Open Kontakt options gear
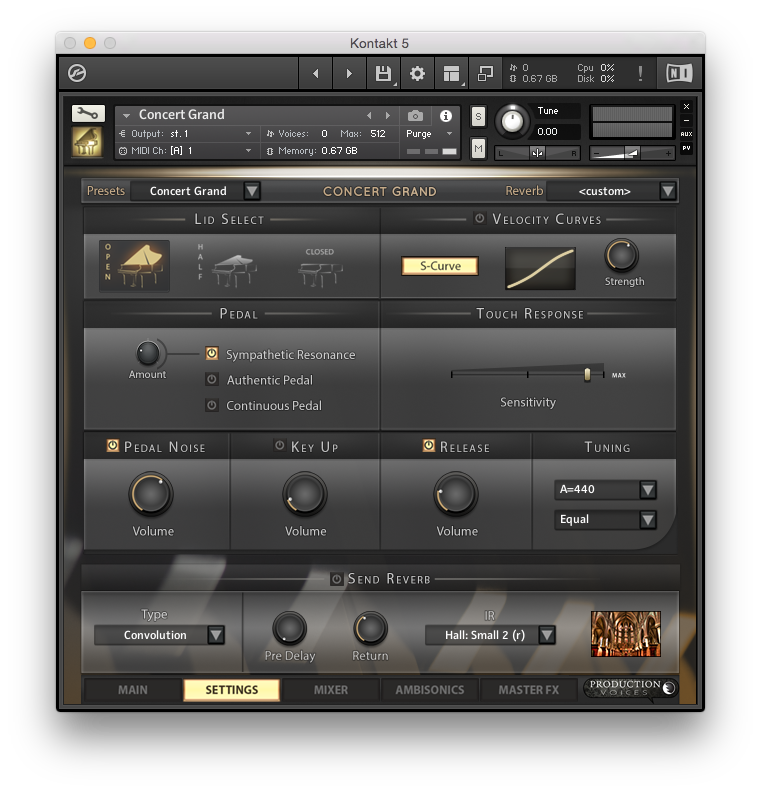761x792 pixels. point(417,74)
